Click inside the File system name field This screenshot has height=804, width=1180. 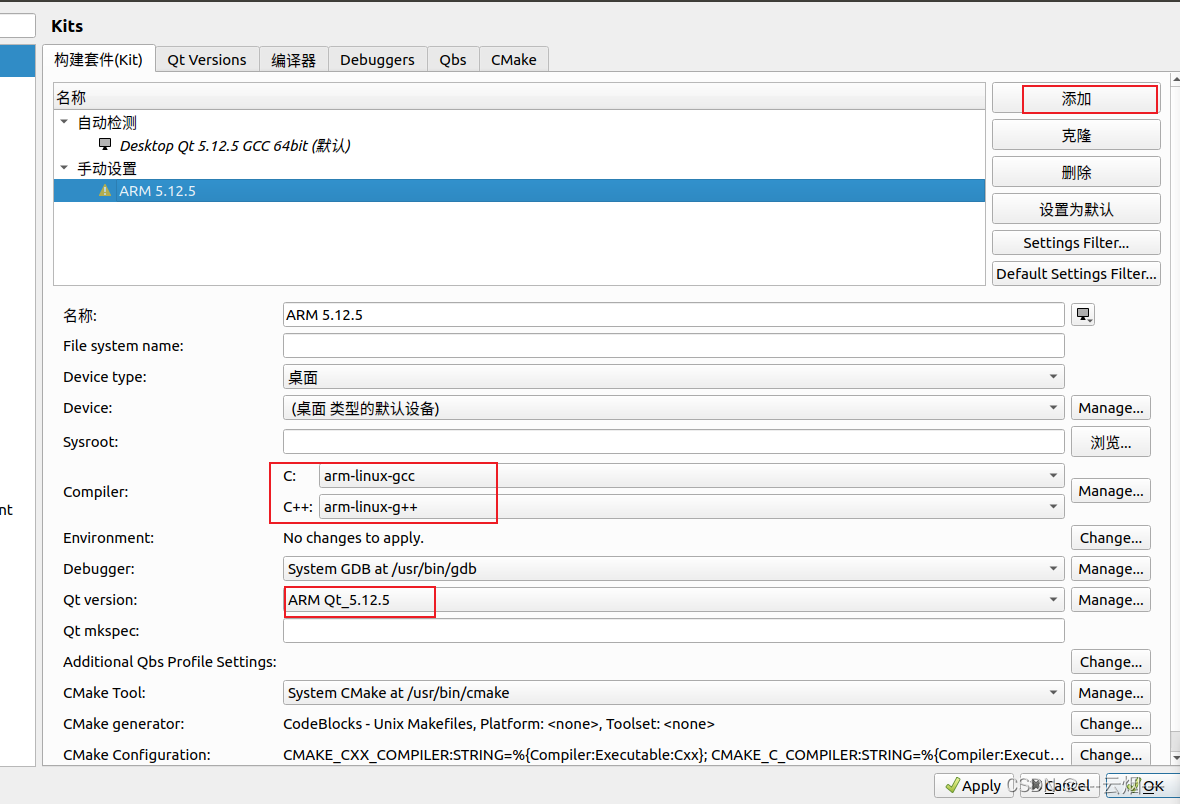click(x=670, y=345)
